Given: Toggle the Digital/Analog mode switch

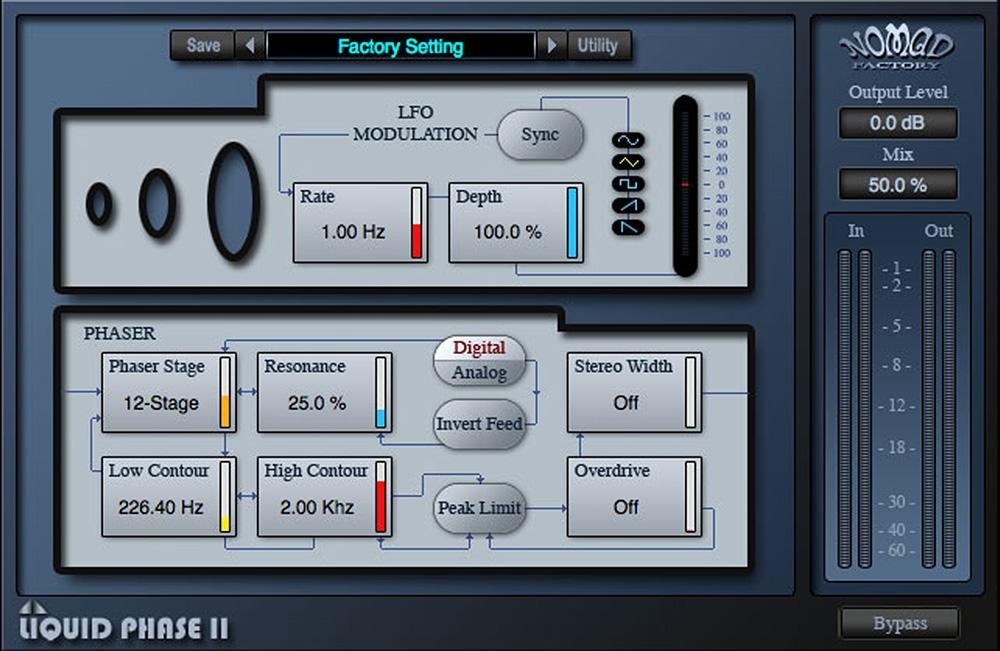Looking at the screenshot, I should (479, 360).
